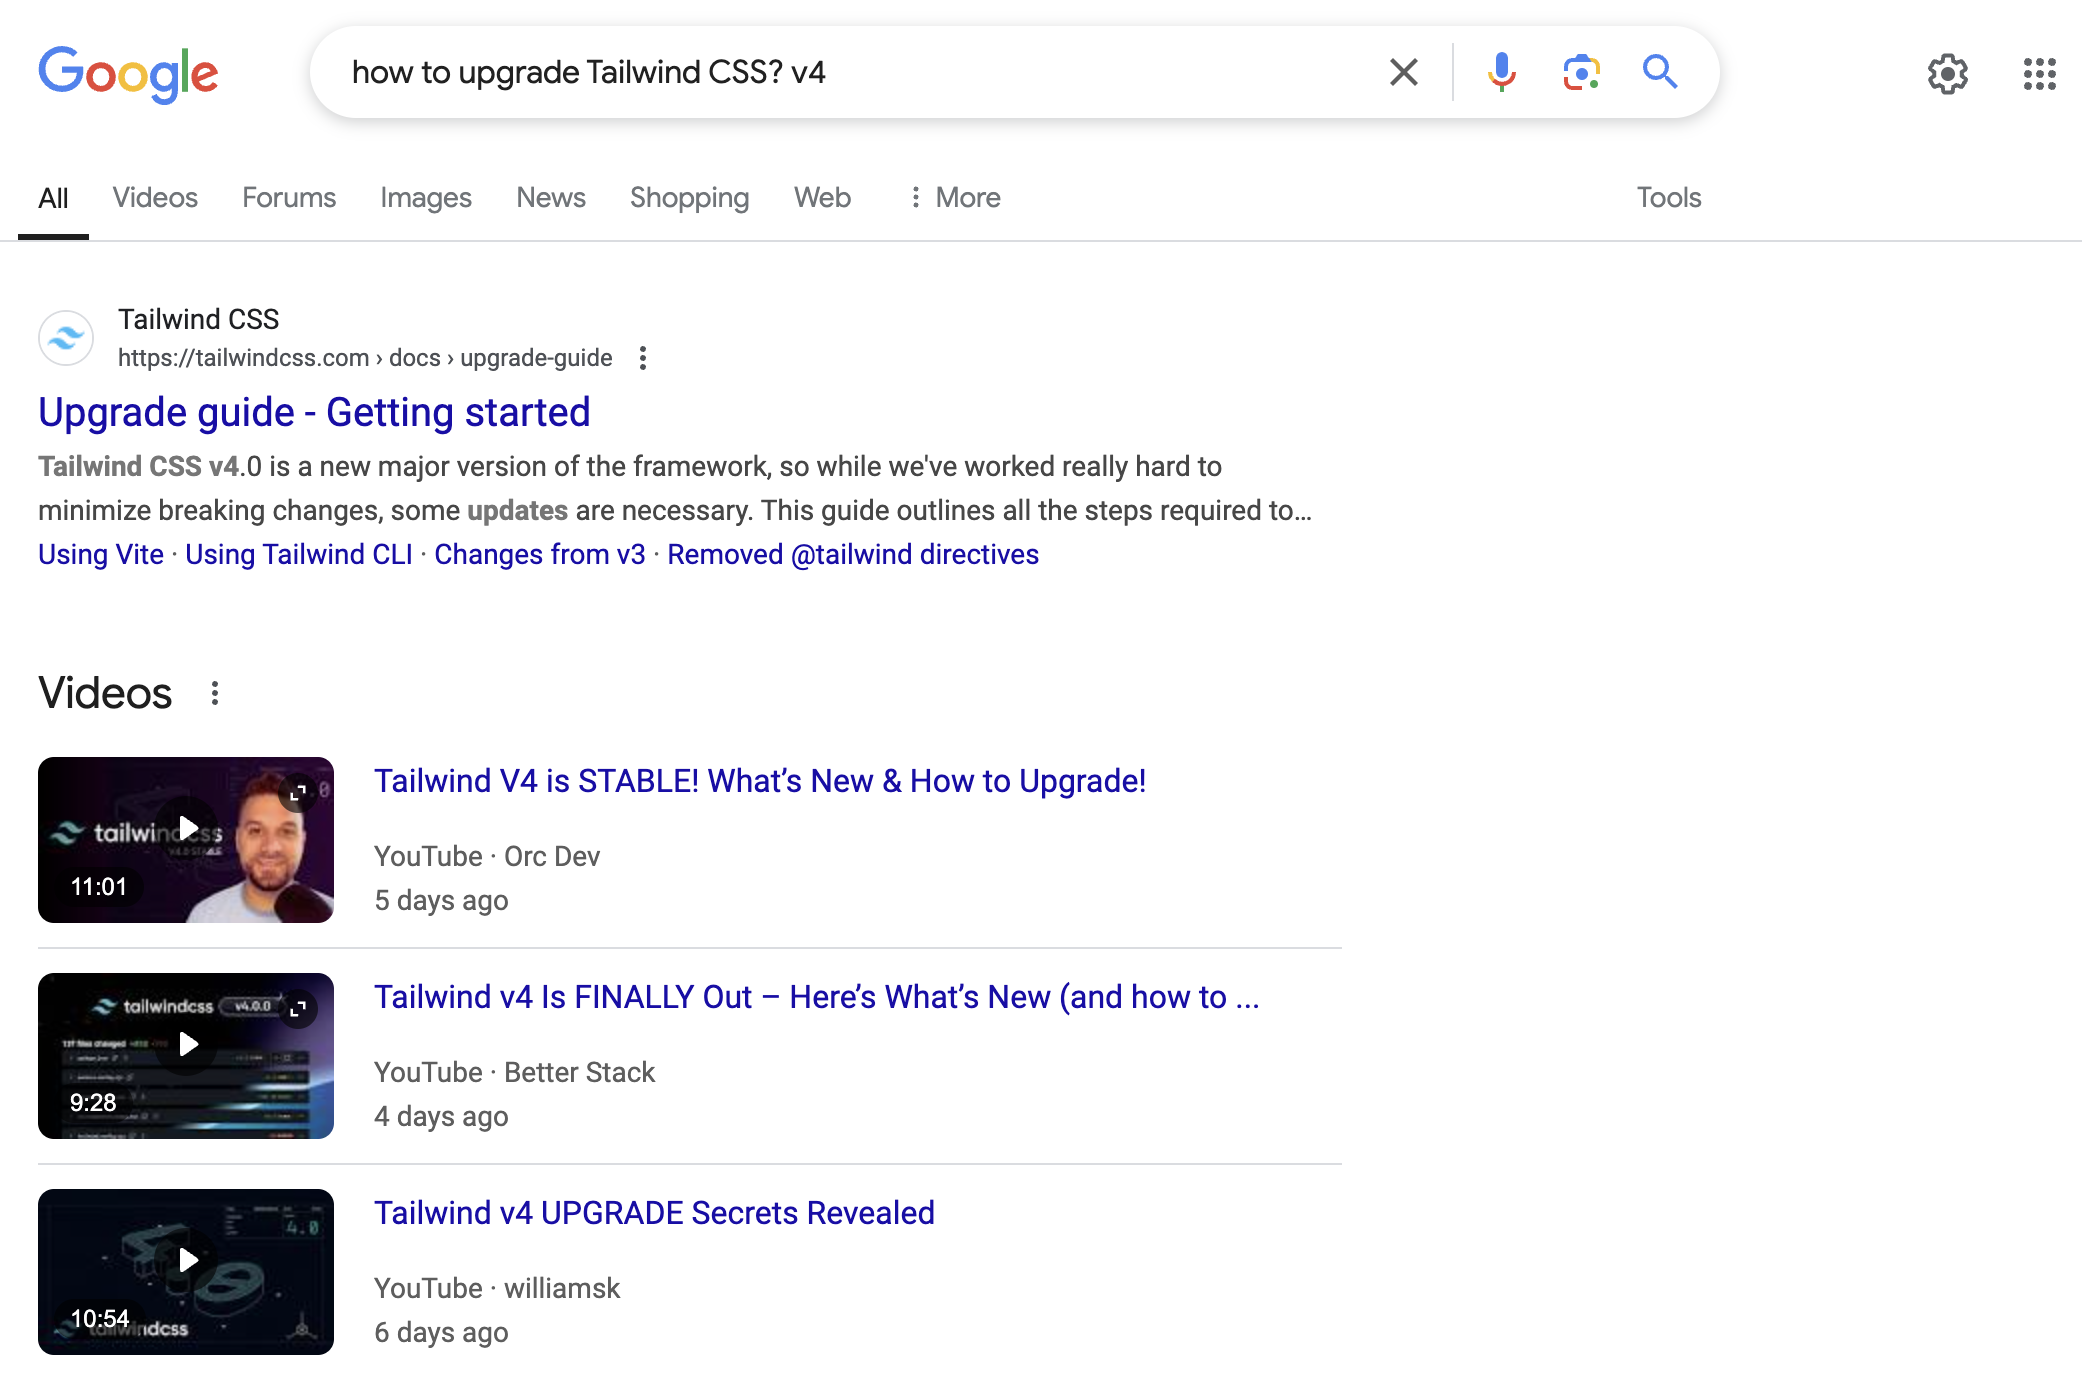Open 'Upgrade guide - Getting started' result
Screen dimensions: 2082x1382
coord(314,412)
